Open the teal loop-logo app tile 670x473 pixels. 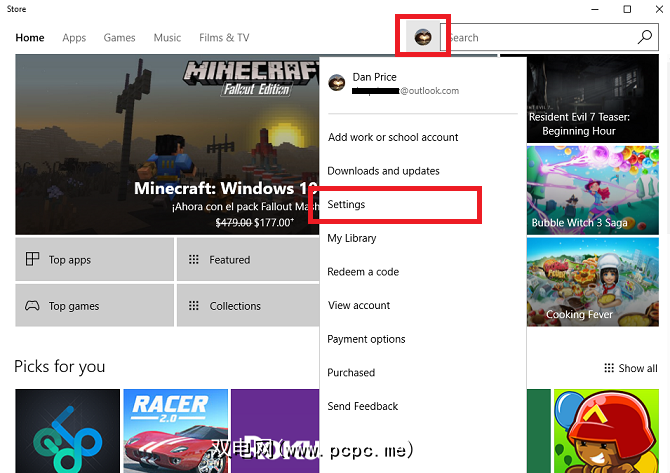point(68,431)
